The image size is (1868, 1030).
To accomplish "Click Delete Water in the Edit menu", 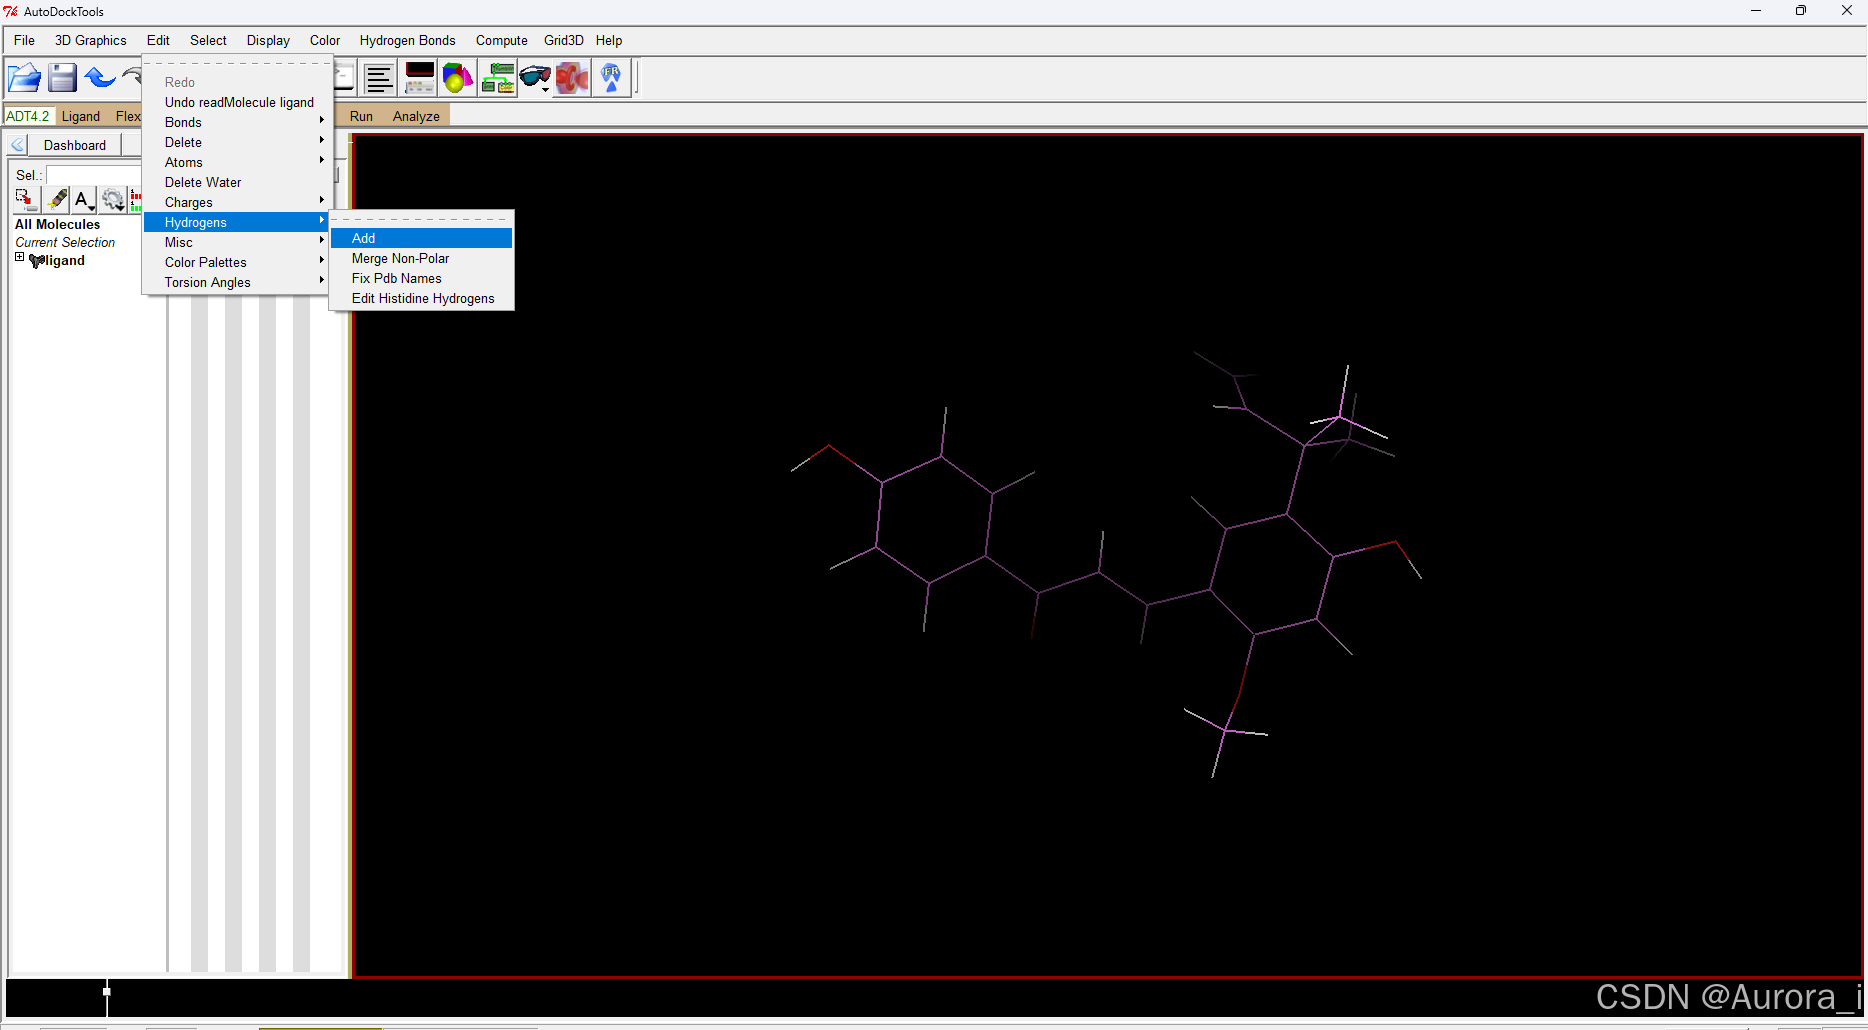I will click(237, 182).
